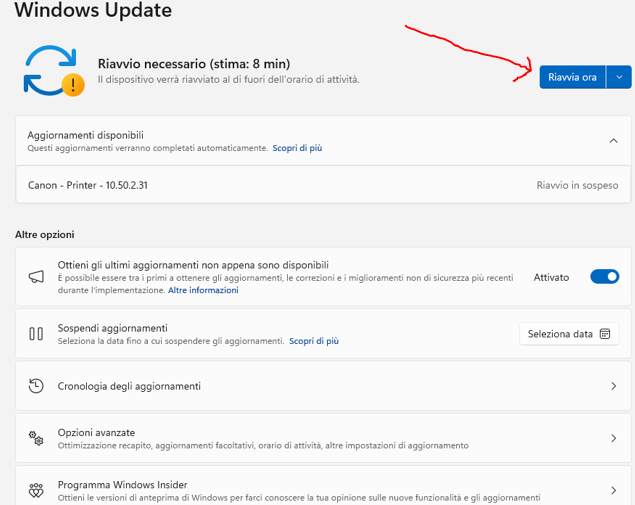The width and height of the screenshot is (635, 505).
Task: Click the history clock icon
Action: pos(36,386)
